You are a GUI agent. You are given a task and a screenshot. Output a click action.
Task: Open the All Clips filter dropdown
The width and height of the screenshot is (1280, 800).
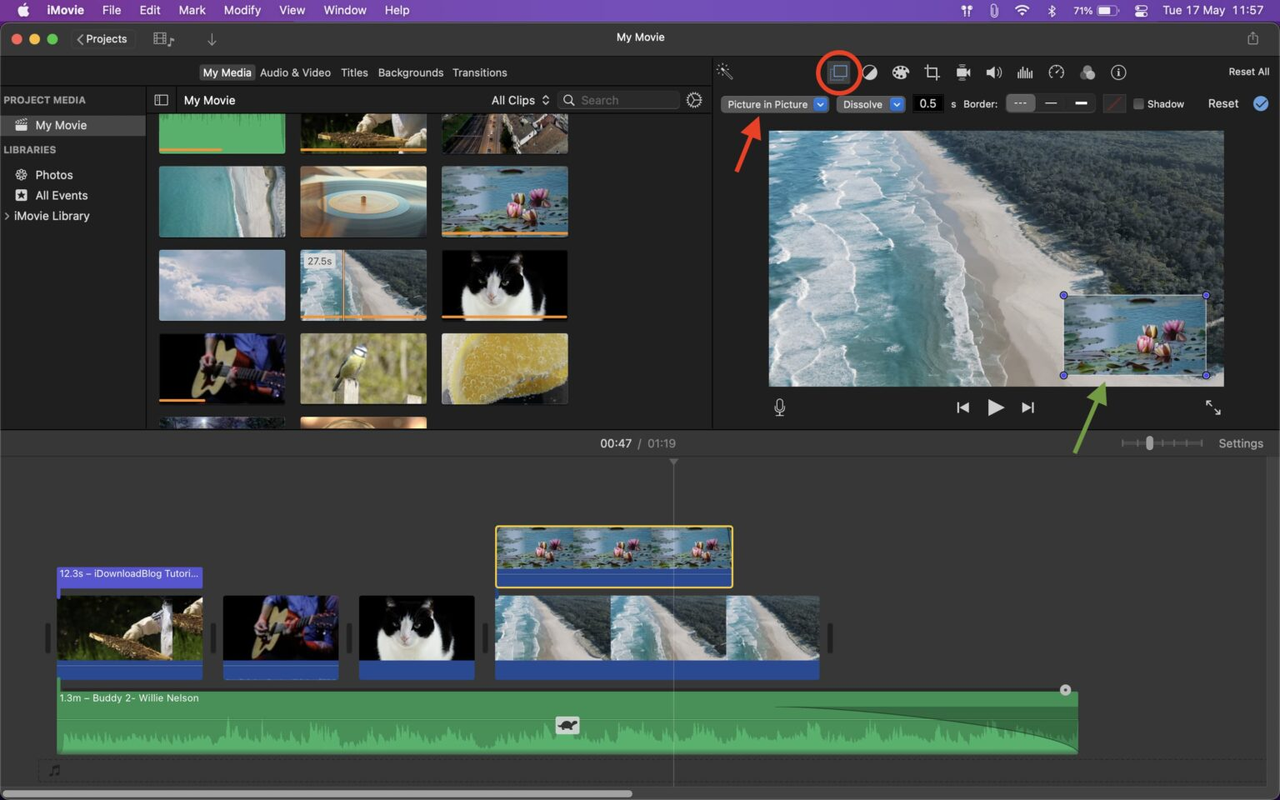click(x=520, y=100)
